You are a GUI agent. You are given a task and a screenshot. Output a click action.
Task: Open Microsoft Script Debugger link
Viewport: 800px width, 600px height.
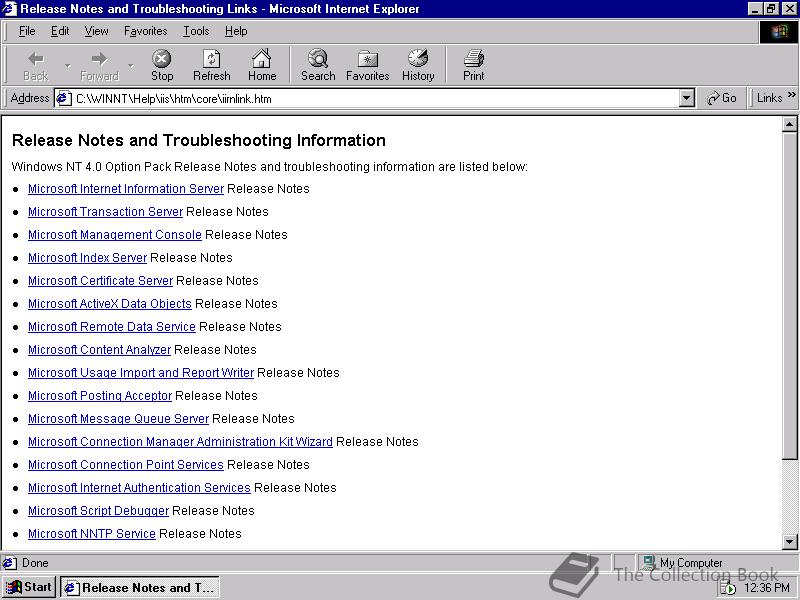tap(98, 510)
